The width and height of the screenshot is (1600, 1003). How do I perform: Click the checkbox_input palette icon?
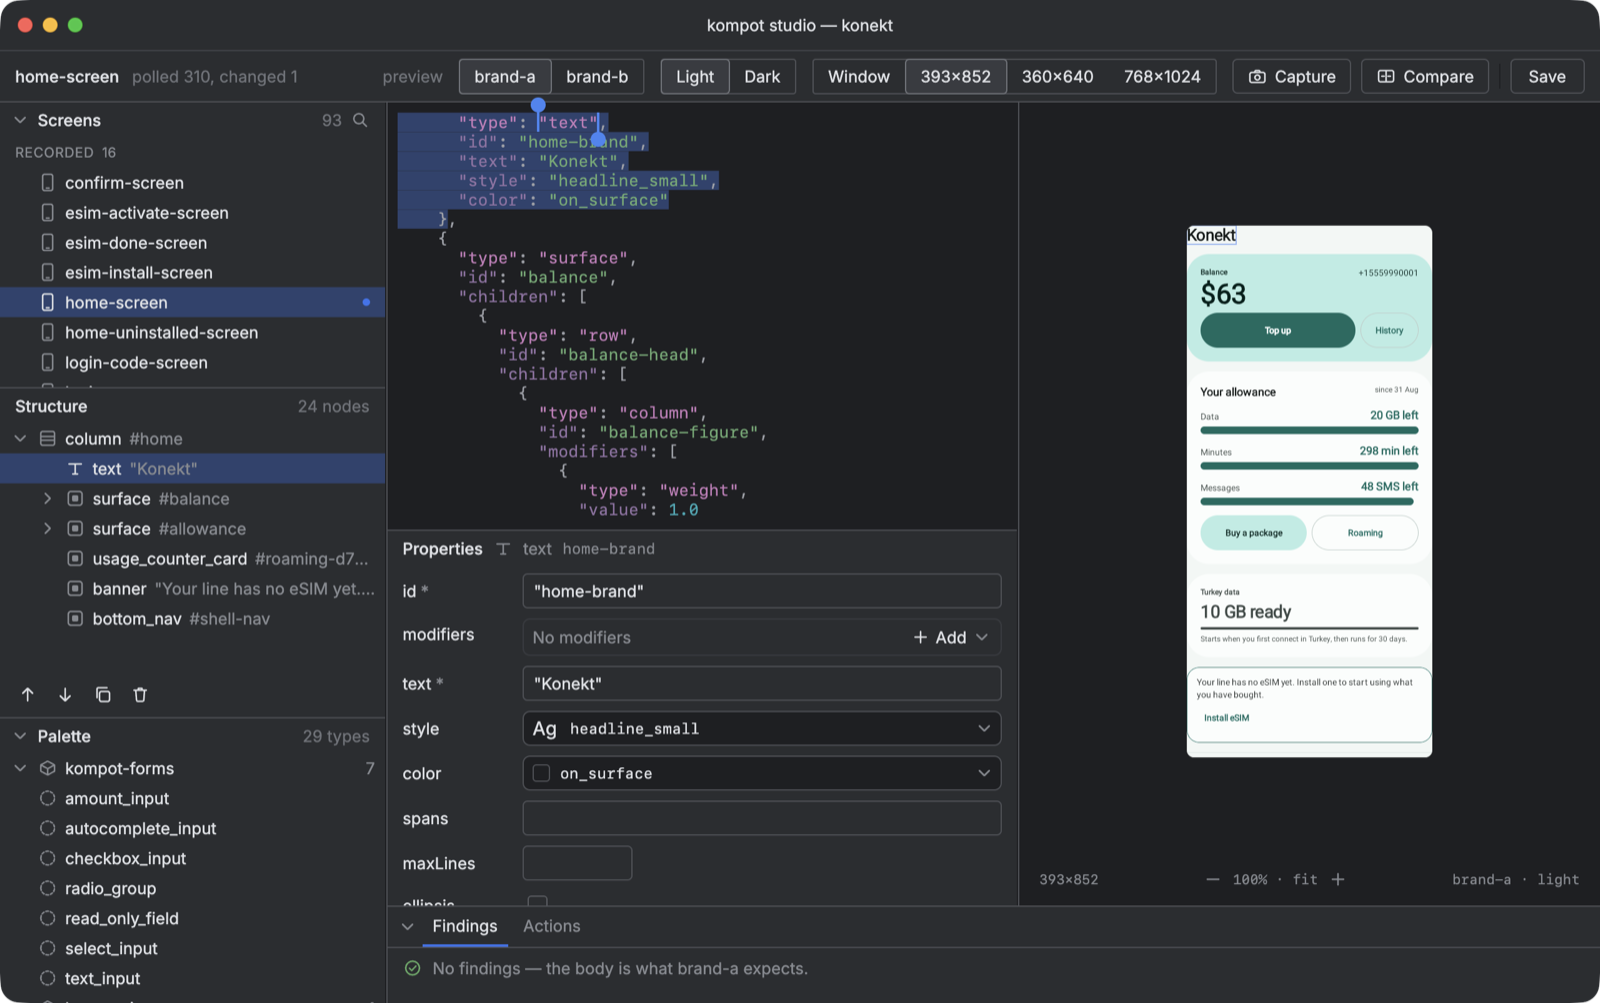[x=47, y=859]
